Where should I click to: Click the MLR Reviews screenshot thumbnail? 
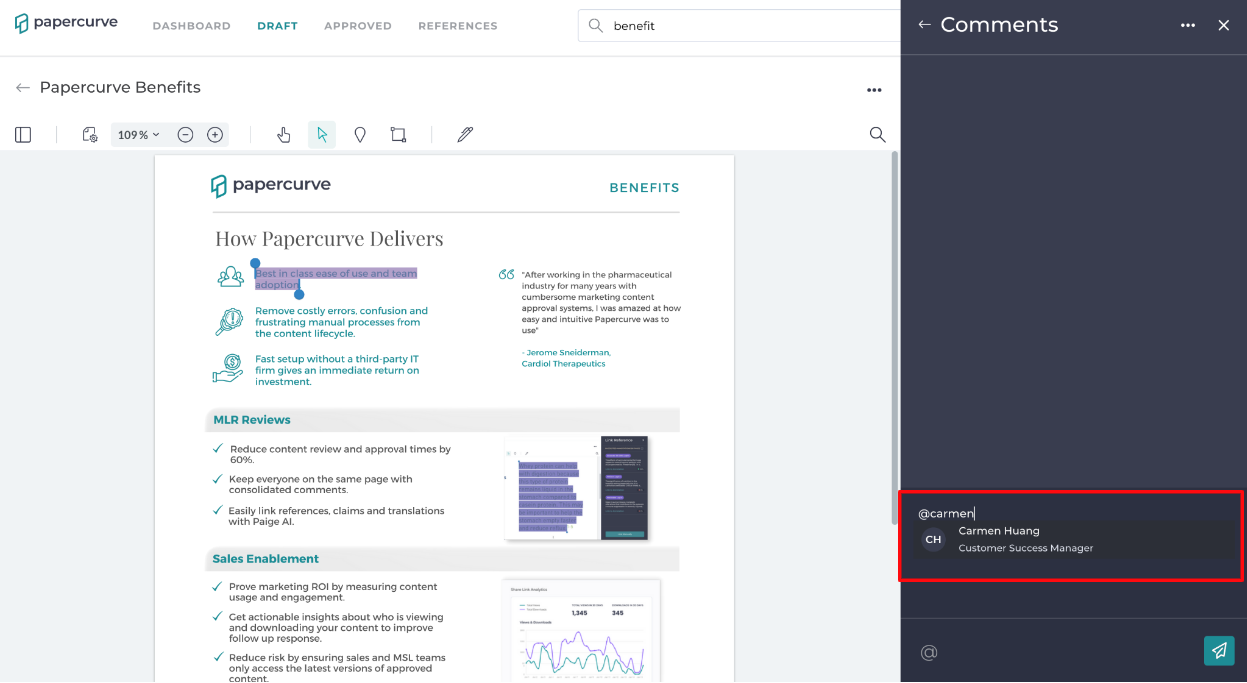point(576,488)
